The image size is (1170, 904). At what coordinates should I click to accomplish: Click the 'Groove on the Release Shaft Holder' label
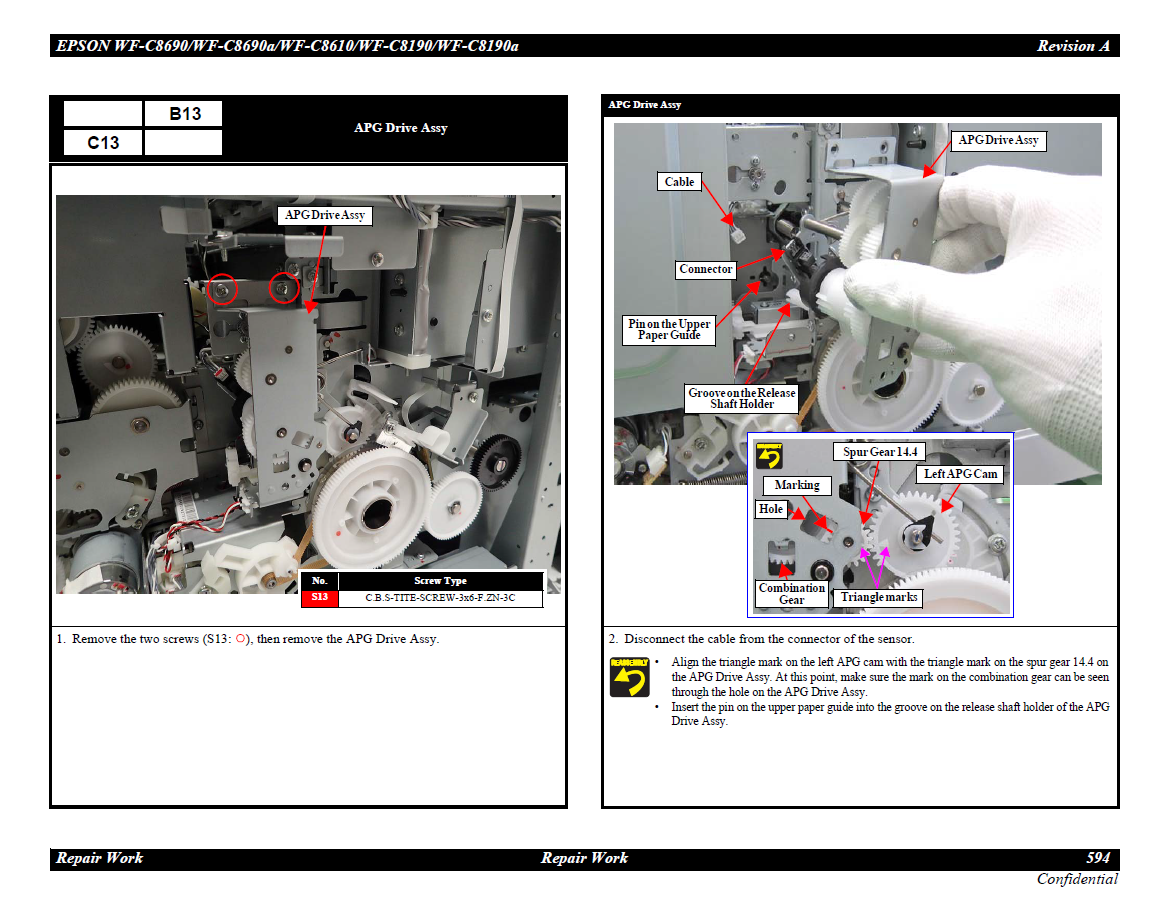pyautogui.click(x=742, y=398)
